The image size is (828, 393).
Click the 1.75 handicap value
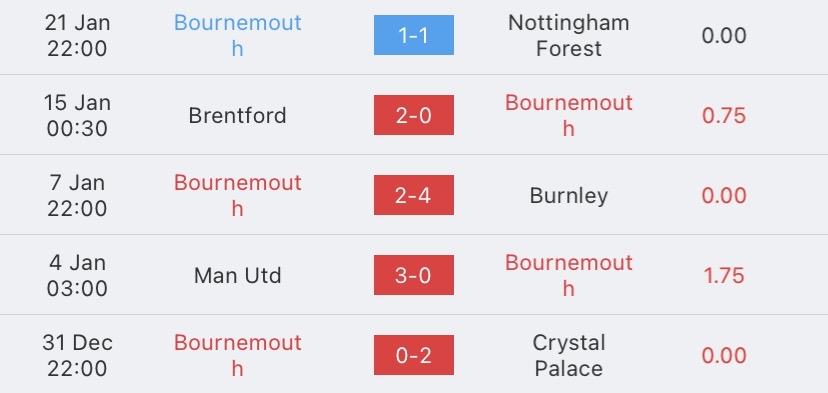[724, 276]
